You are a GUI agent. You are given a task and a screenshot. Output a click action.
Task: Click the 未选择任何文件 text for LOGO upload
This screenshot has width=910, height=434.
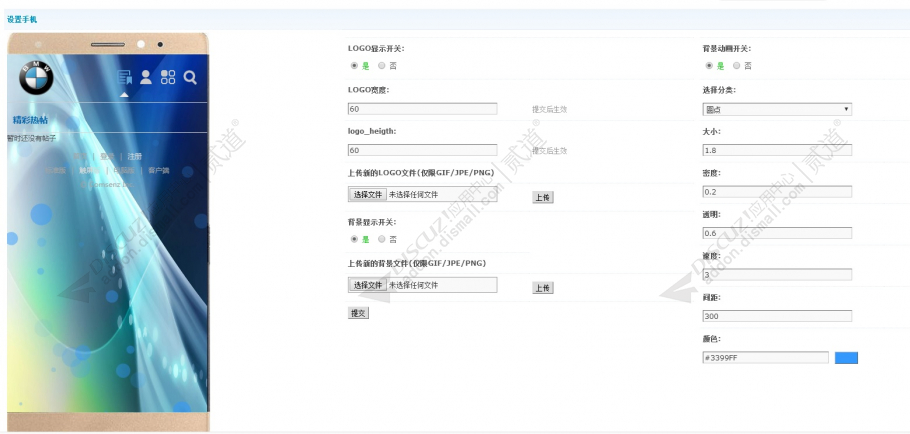[x=413, y=194]
